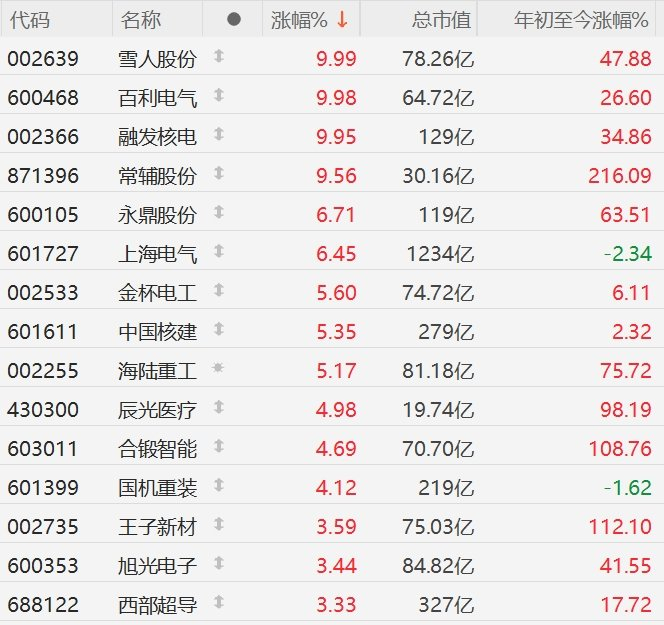Open stock name 百利电气

coord(158,98)
